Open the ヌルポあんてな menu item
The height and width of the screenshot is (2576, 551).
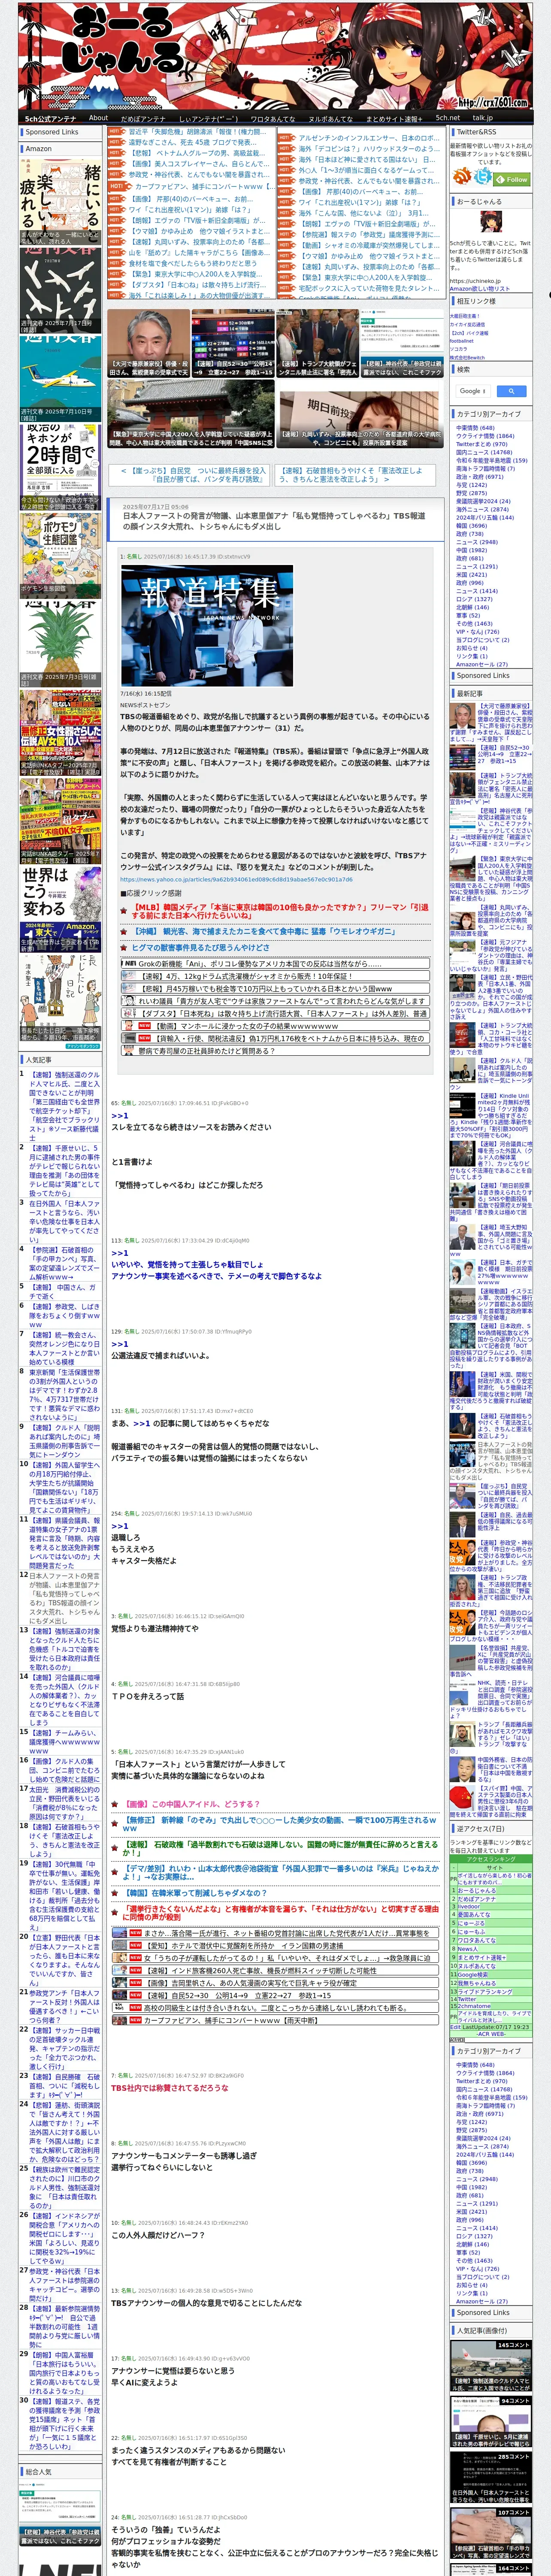331,118
